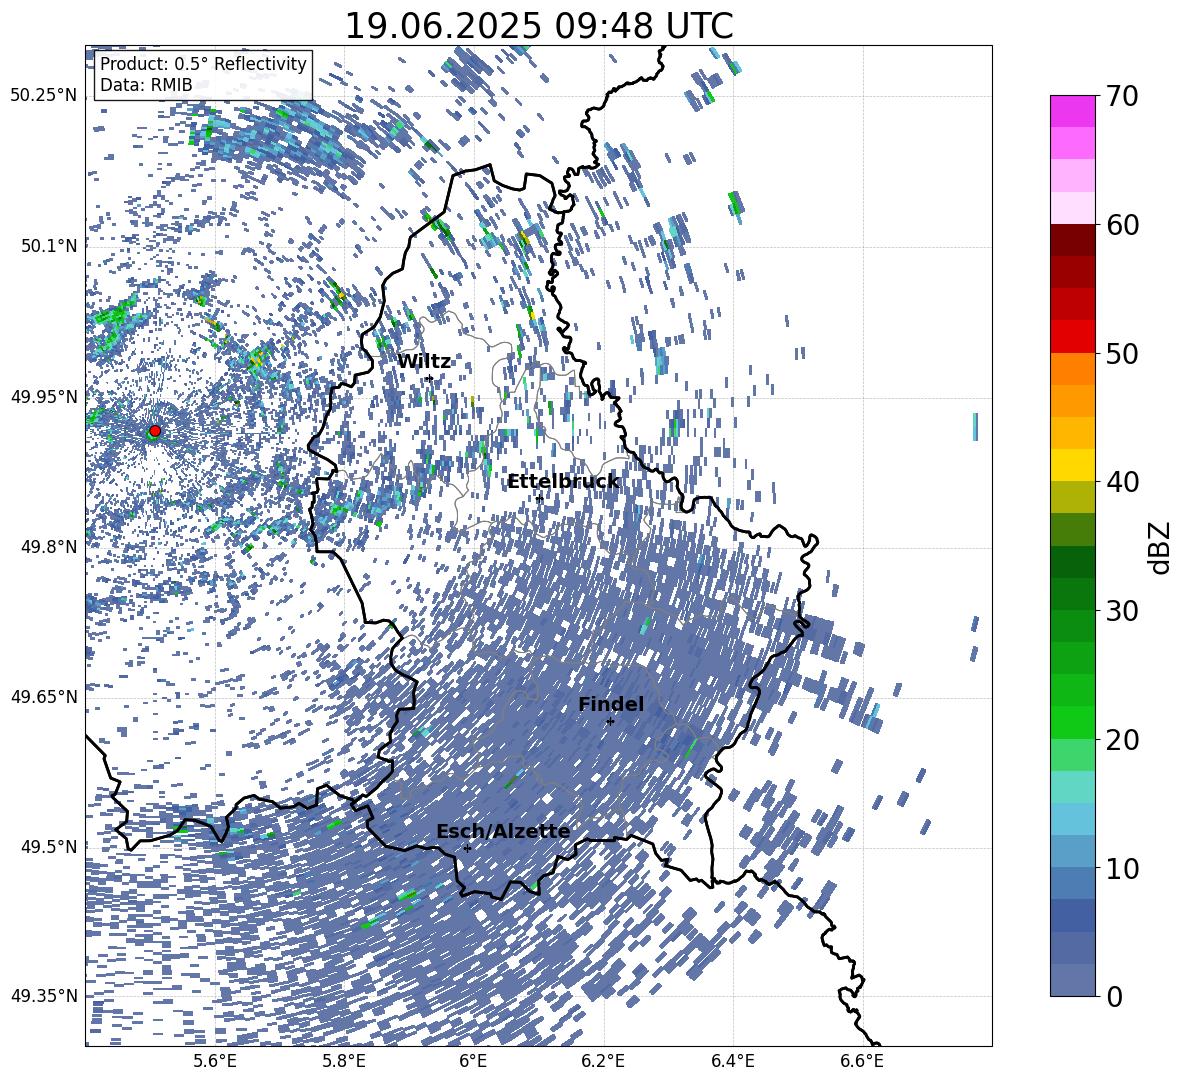Click the 70 colorbar tick label
The image size is (1184, 1081).
(x=1122, y=96)
